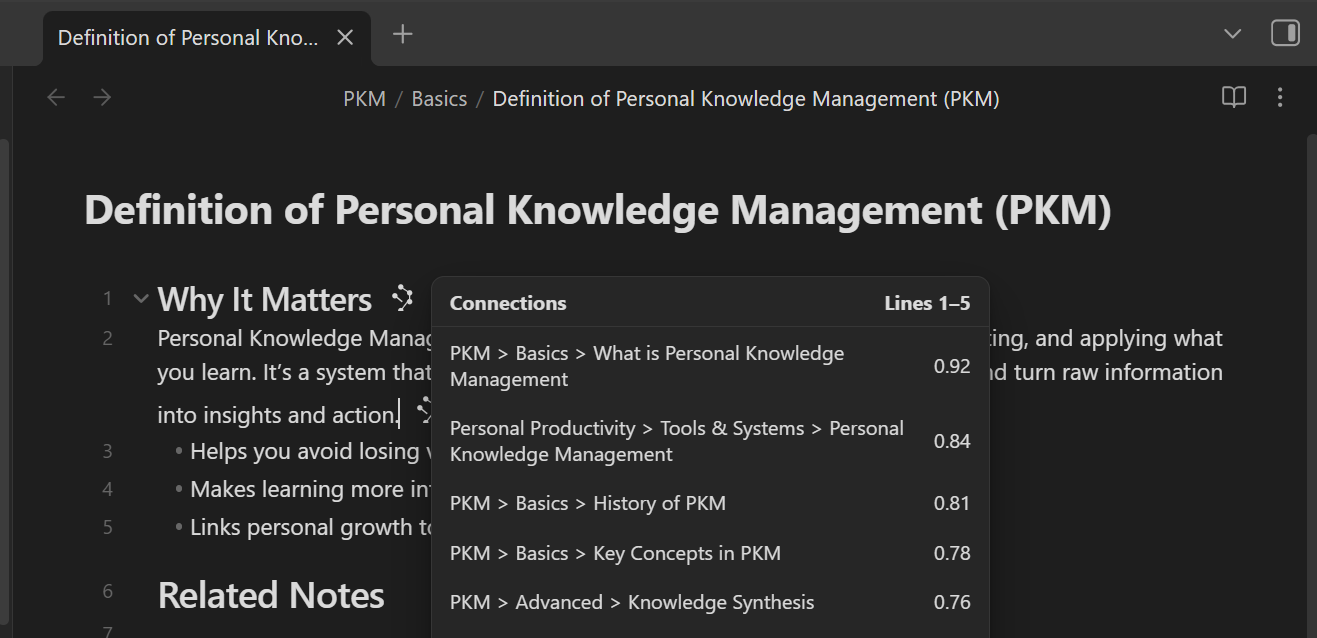Click PKM in the breadcrumb path

[x=364, y=98]
